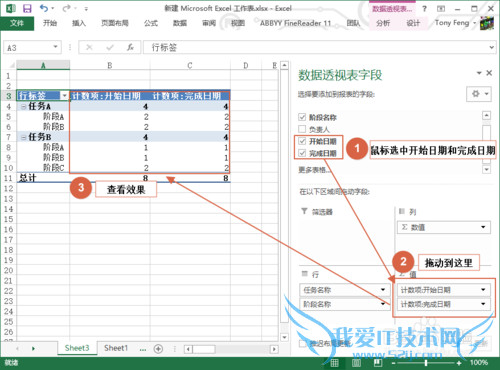
Task: Open the 插入 ribbon tab
Action: click(79, 23)
